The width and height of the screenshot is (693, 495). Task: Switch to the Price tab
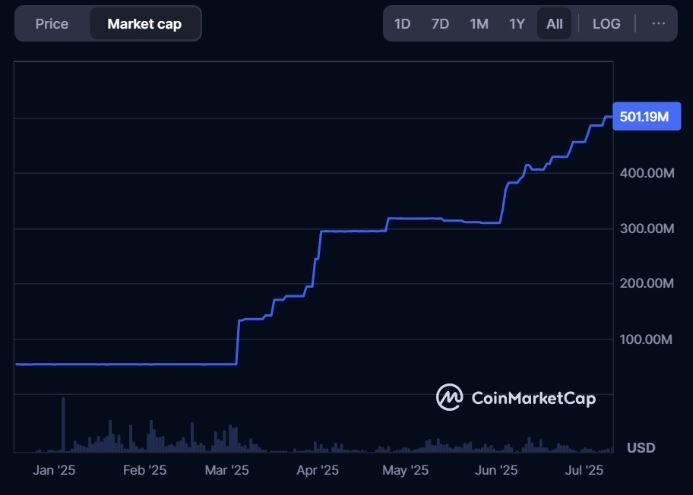pos(52,23)
